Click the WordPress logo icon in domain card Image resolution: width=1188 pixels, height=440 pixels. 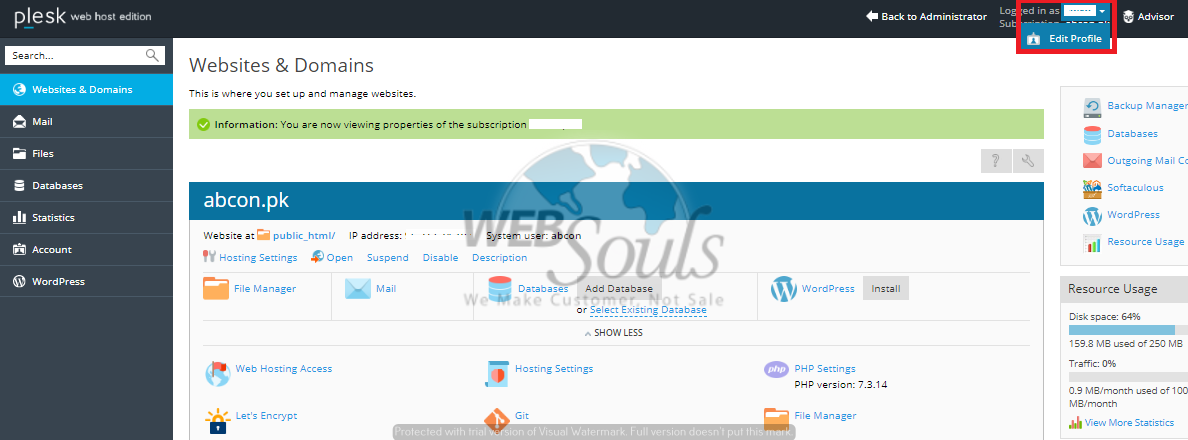pos(783,289)
